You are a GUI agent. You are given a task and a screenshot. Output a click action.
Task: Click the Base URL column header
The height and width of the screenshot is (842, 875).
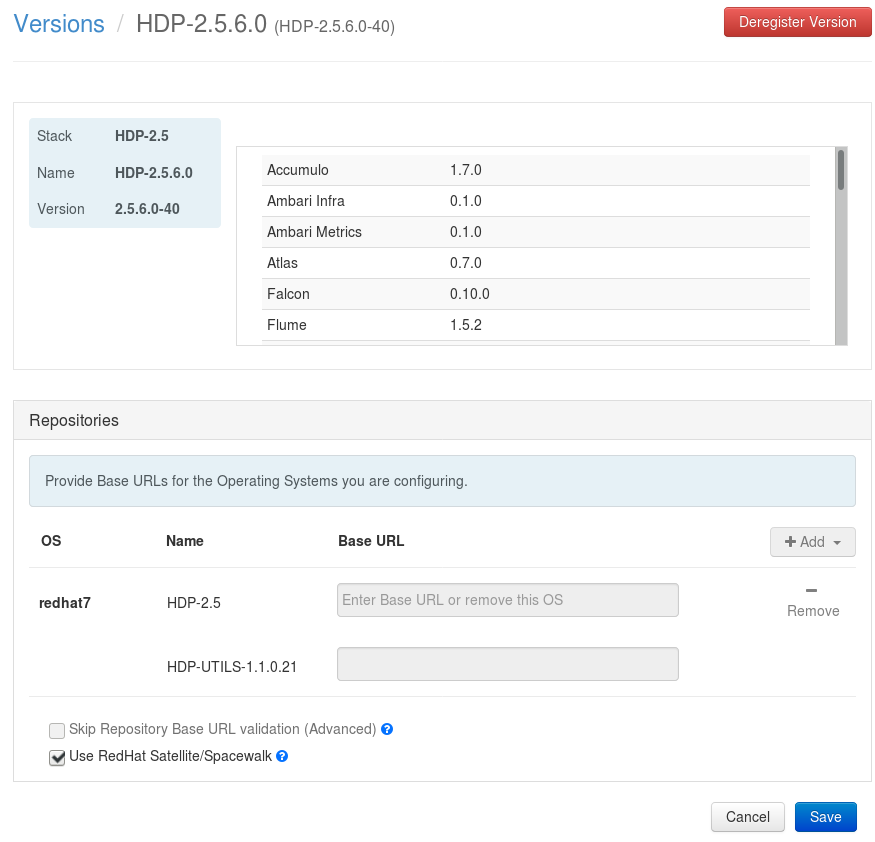coord(371,541)
